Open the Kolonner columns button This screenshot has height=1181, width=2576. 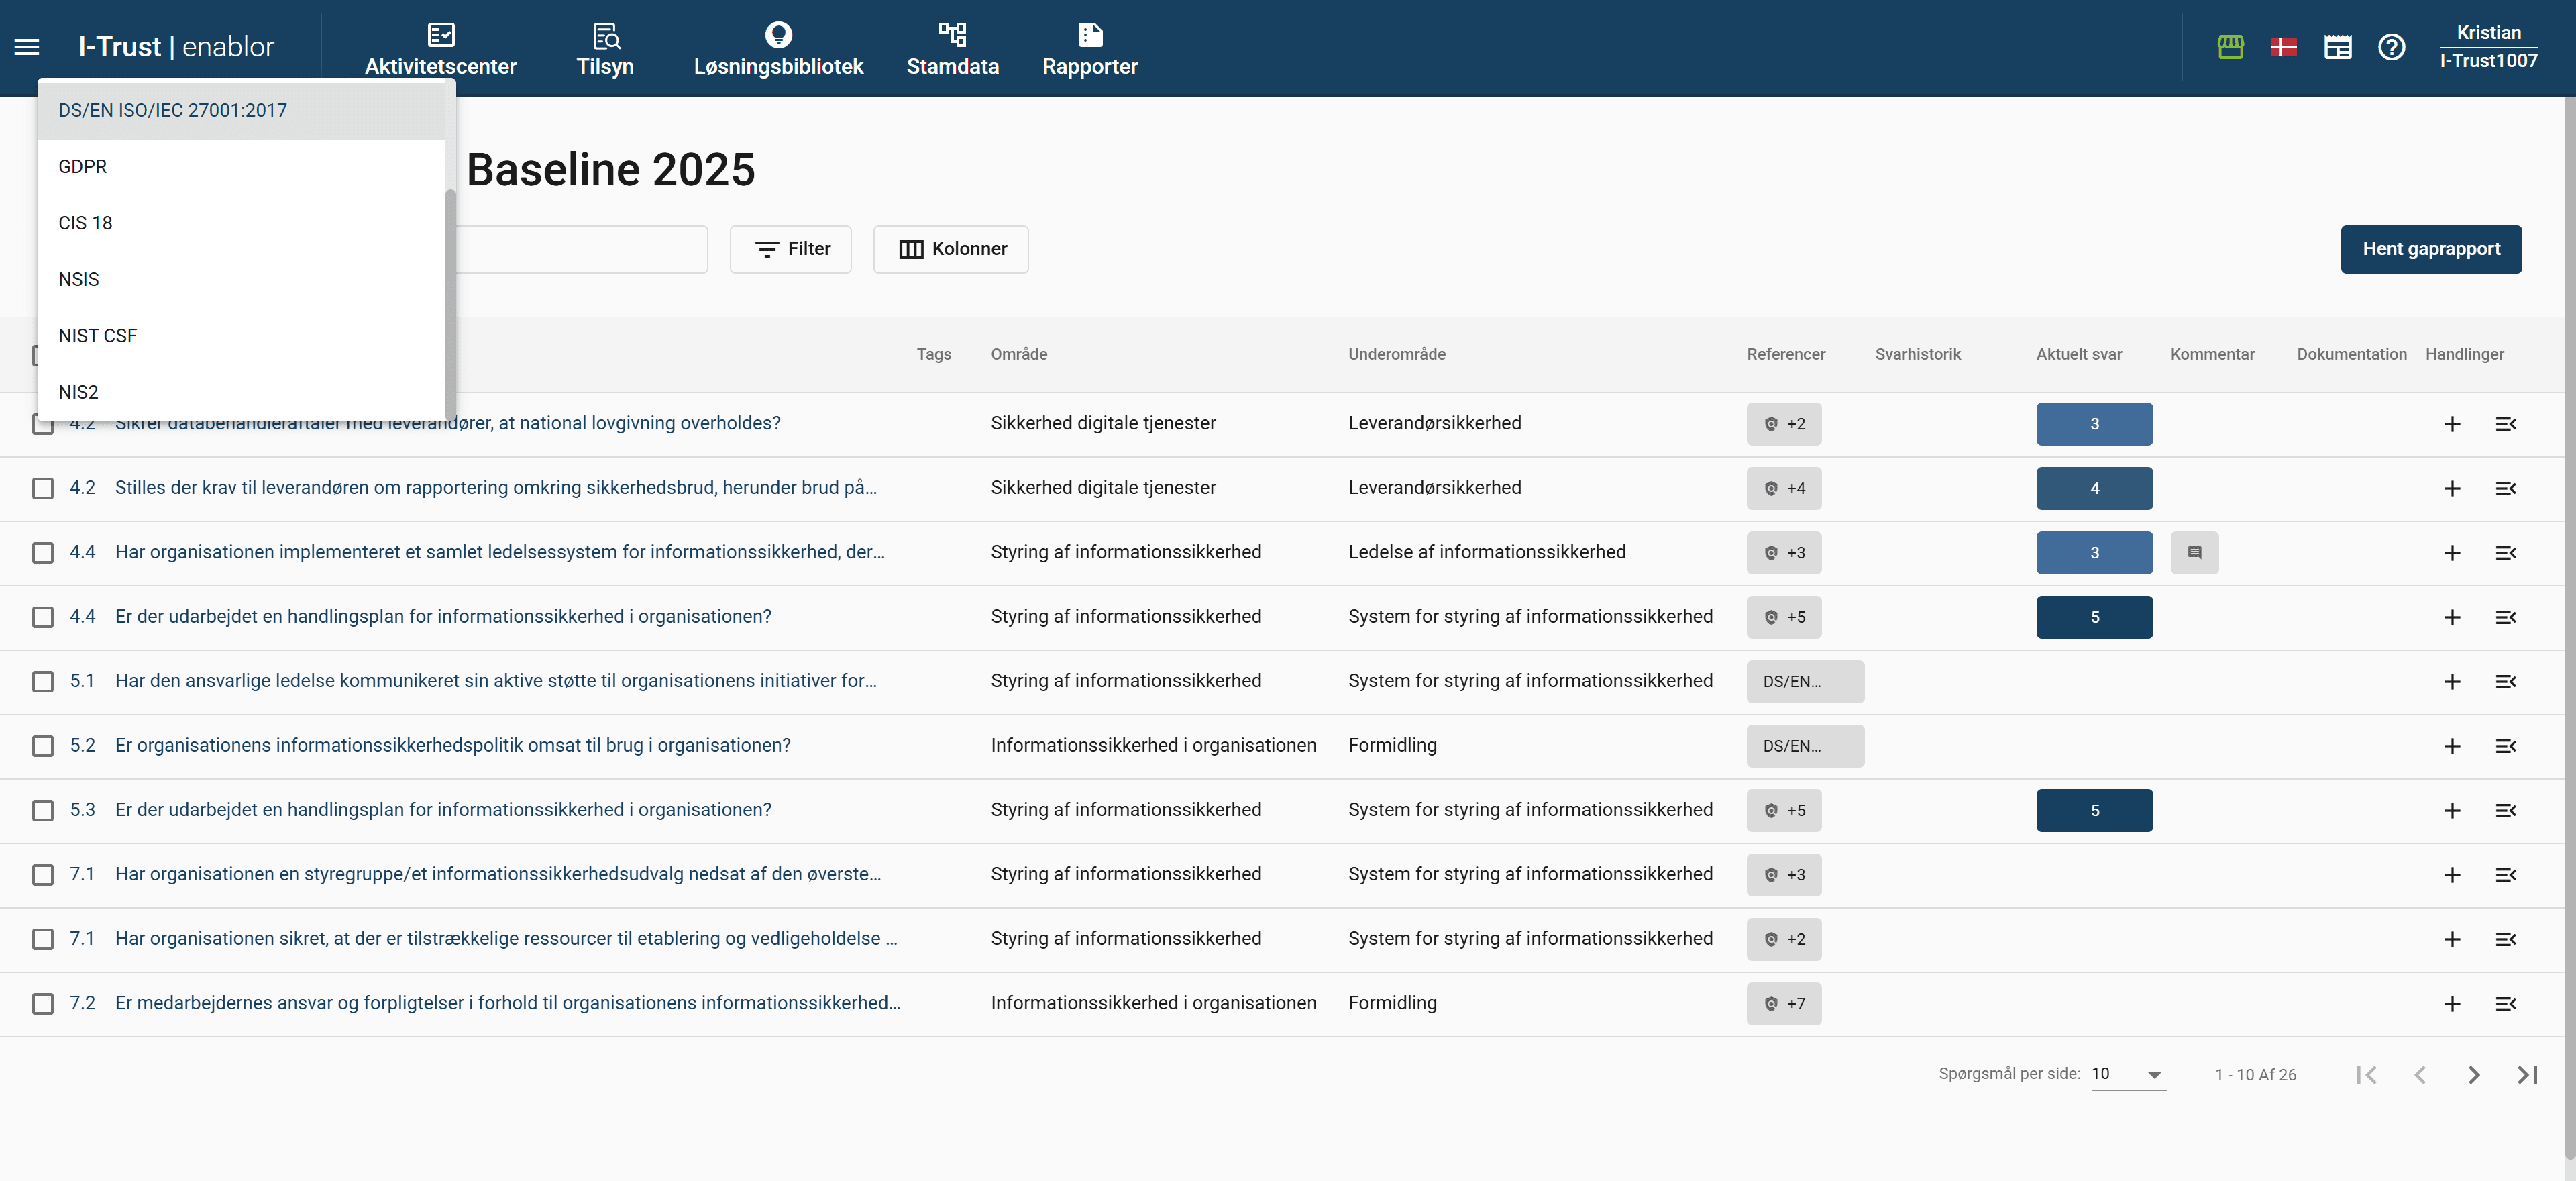tap(950, 249)
